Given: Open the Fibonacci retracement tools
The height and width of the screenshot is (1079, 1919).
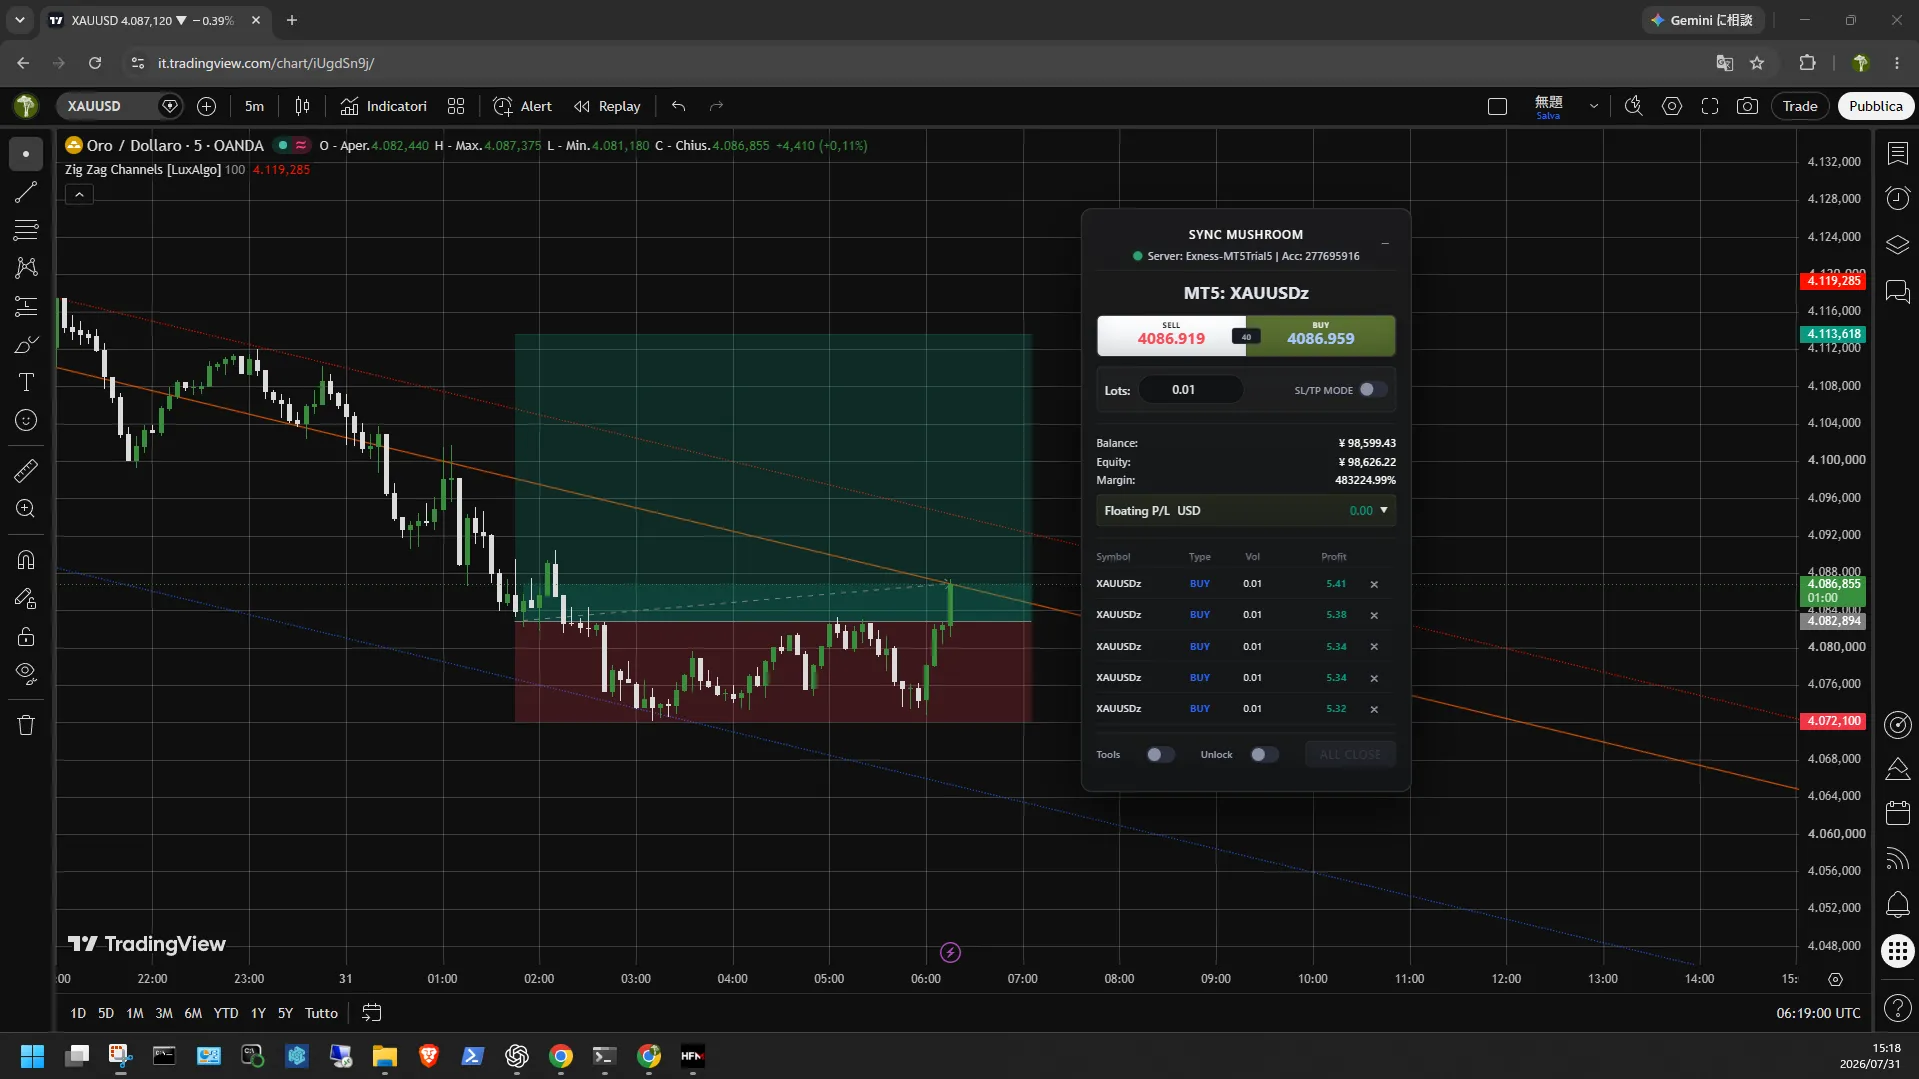Looking at the screenshot, I should pyautogui.click(x=26, y=230).
